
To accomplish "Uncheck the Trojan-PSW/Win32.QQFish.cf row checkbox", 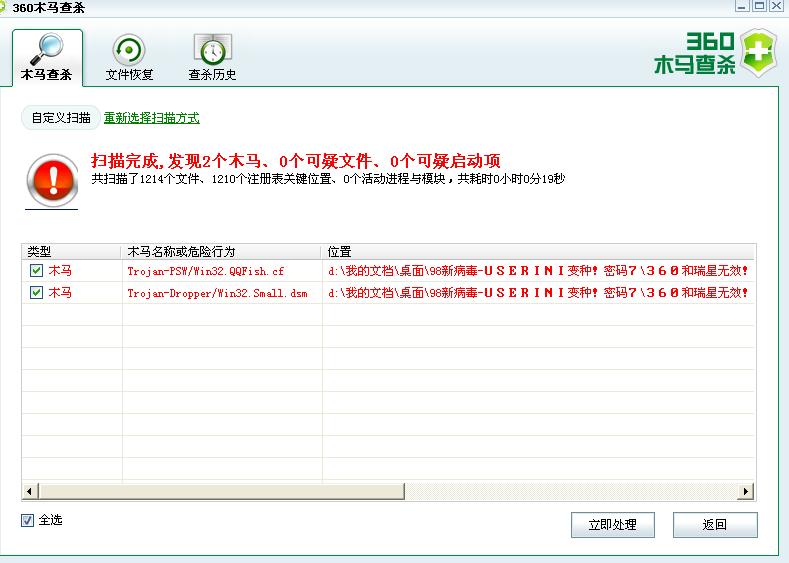I will coord(36,271).
